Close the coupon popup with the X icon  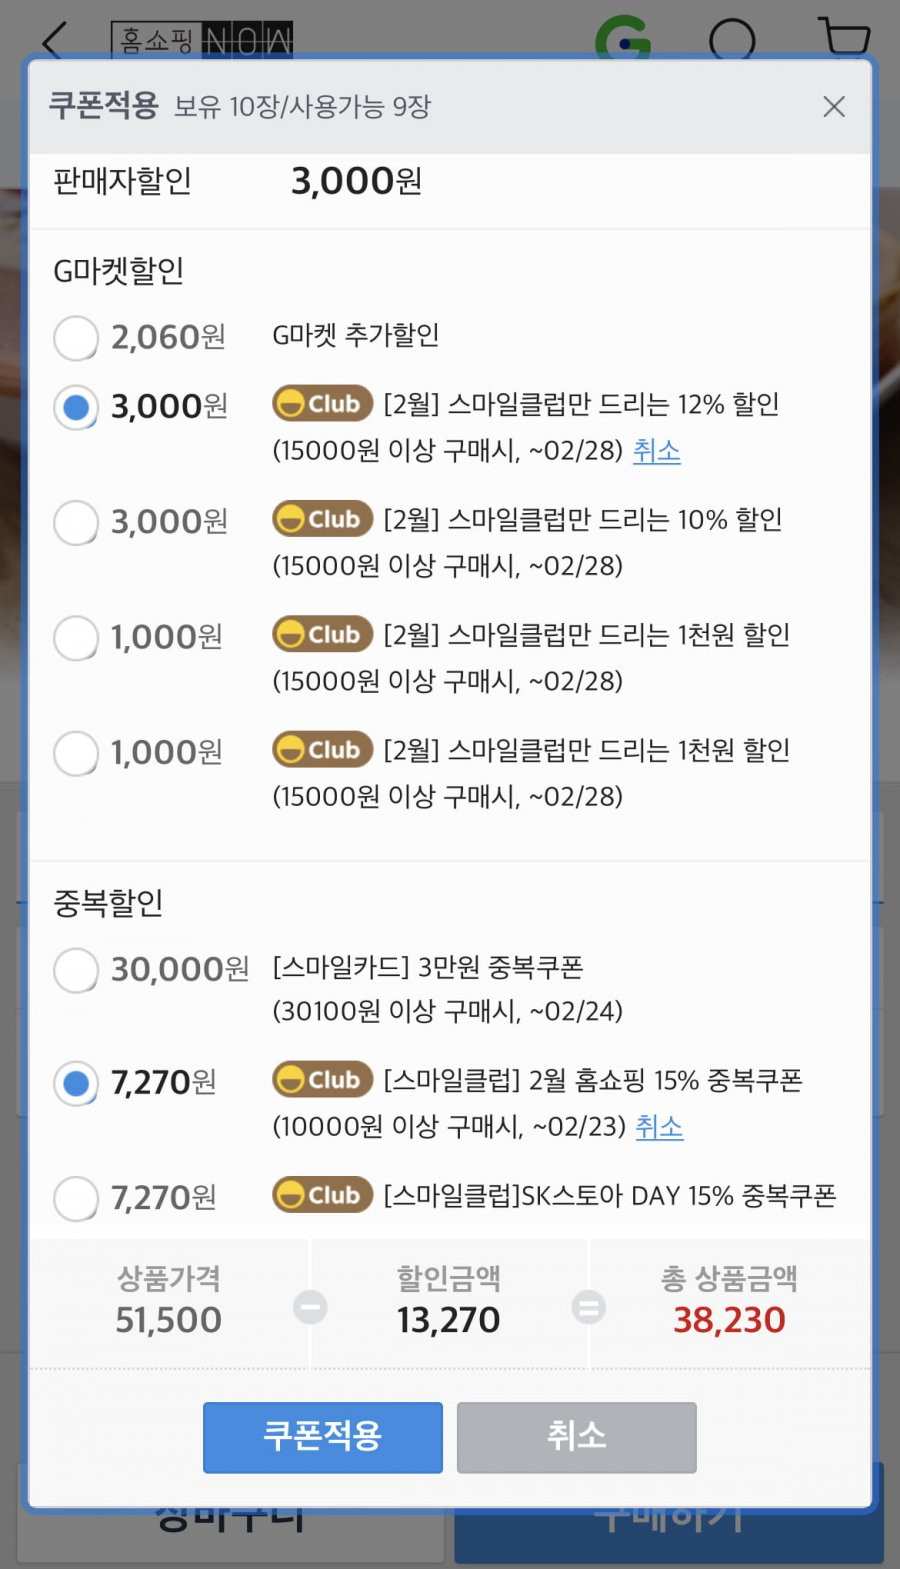click(834, 107)
